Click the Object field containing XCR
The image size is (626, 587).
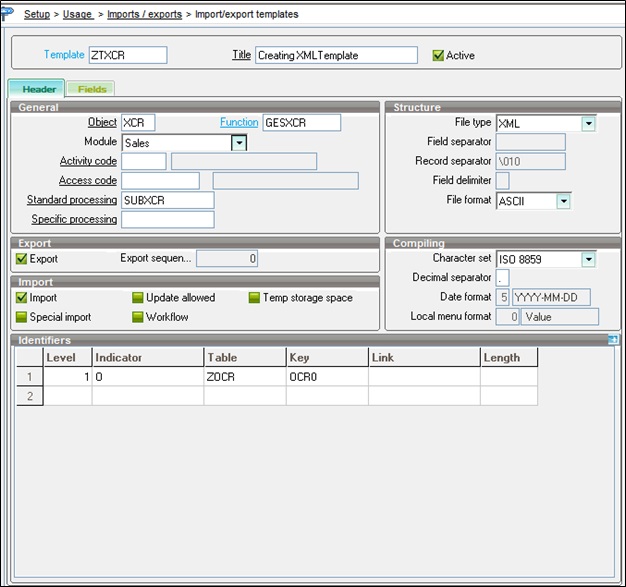tap(138, 123)
